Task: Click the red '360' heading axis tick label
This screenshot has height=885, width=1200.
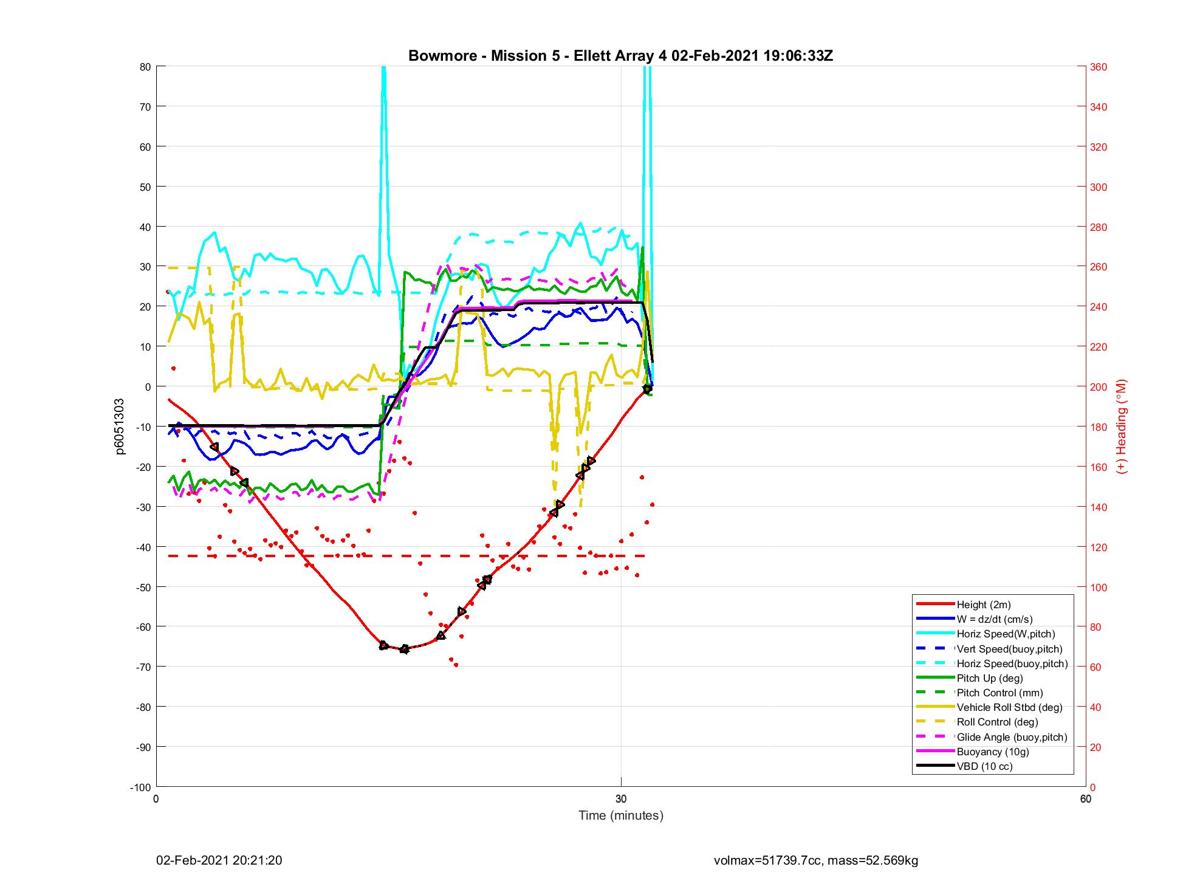Action: point(1099,67)
